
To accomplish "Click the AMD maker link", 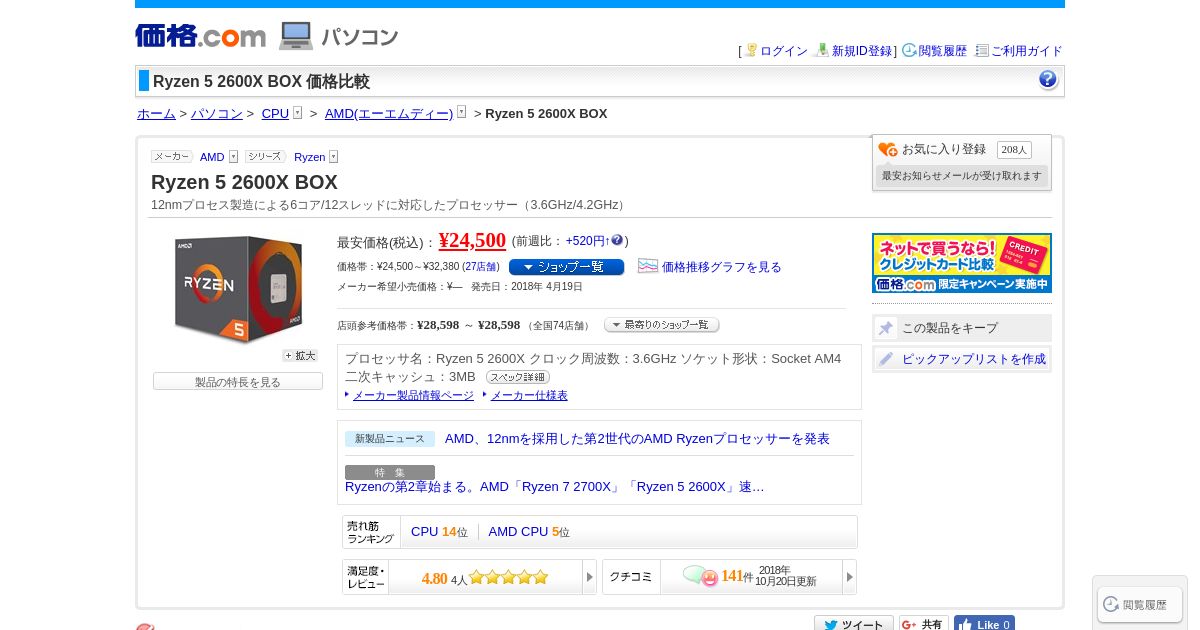I will point(212,157).
